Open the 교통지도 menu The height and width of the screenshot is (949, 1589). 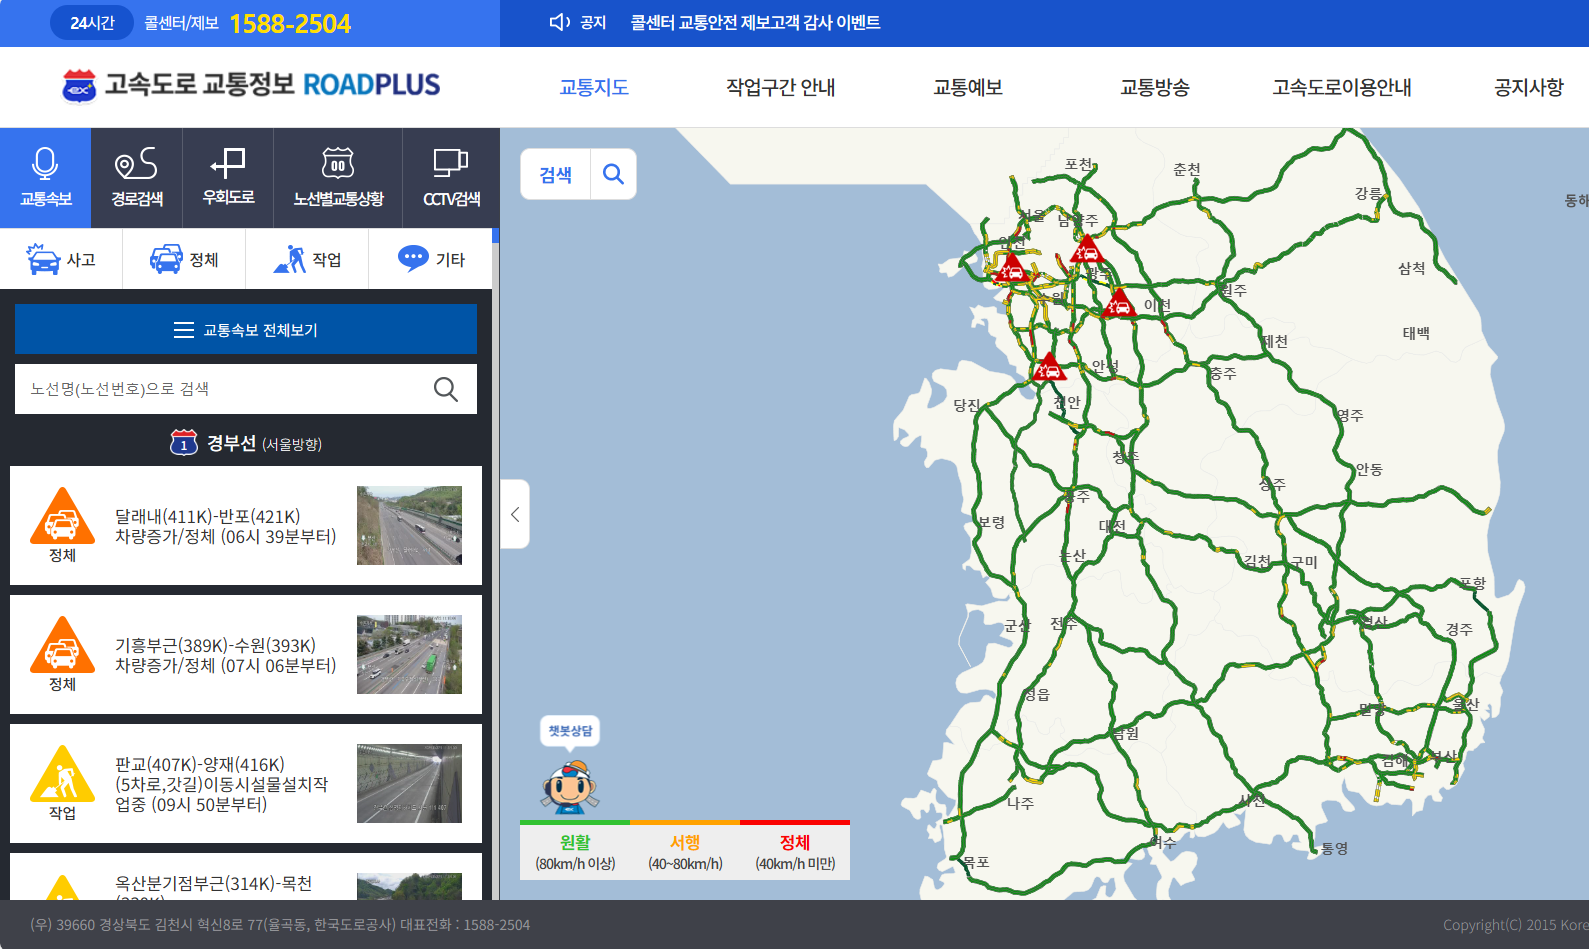(594, 87)
